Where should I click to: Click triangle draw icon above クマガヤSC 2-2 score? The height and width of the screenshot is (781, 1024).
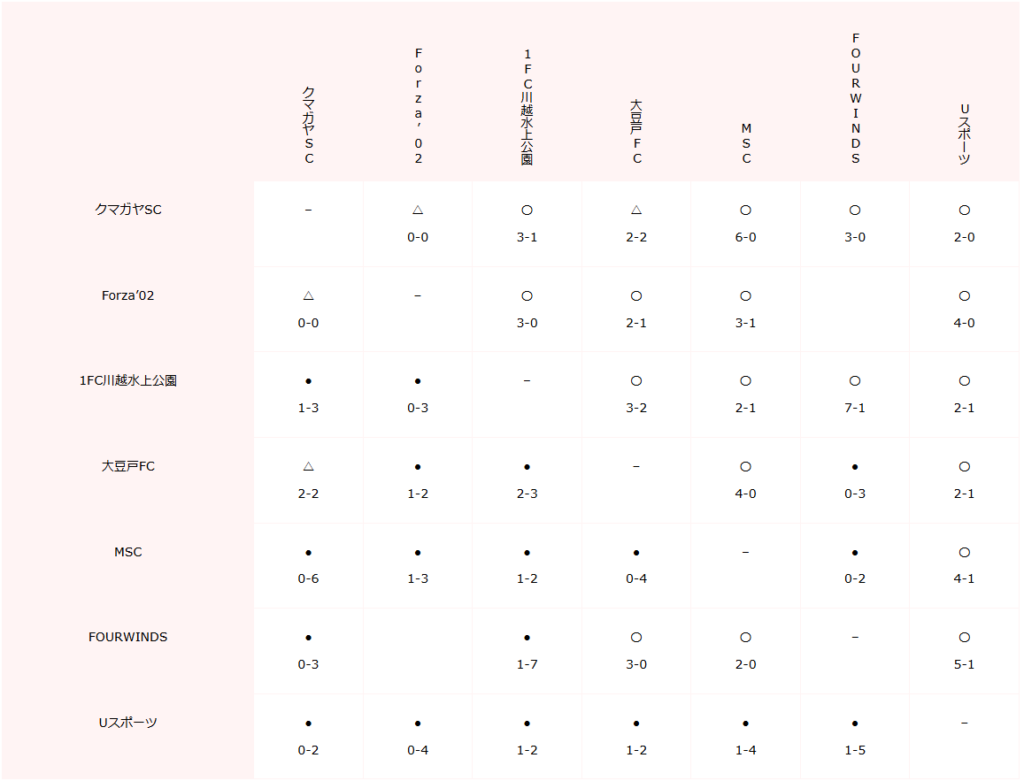pos(636,210)
